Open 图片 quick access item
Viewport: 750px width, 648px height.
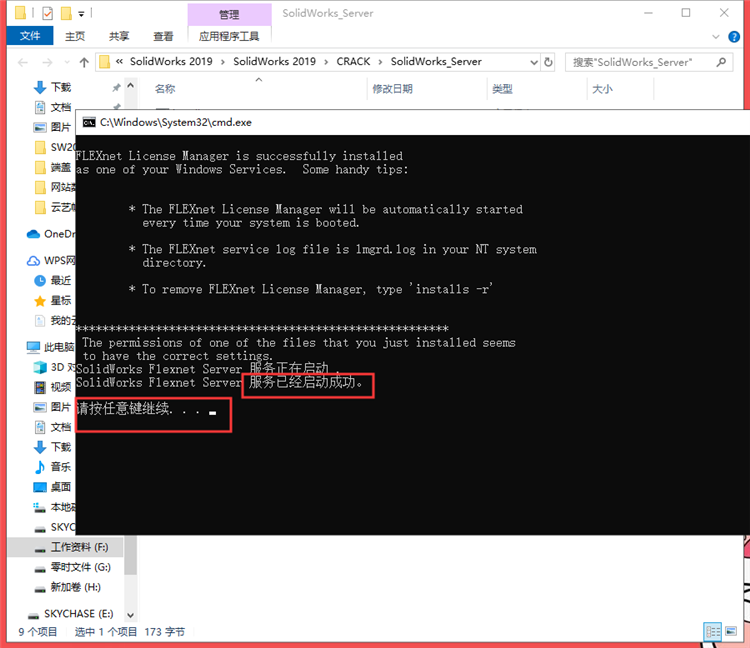(53, 127)
